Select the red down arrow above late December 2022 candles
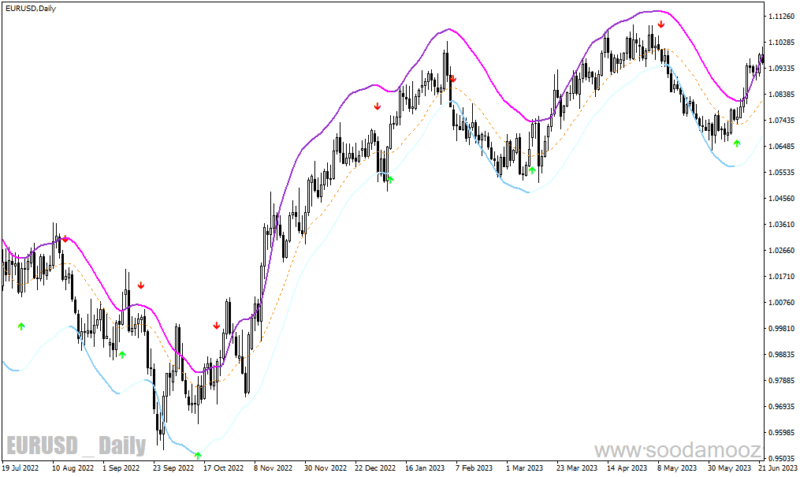 click(377, 106)
